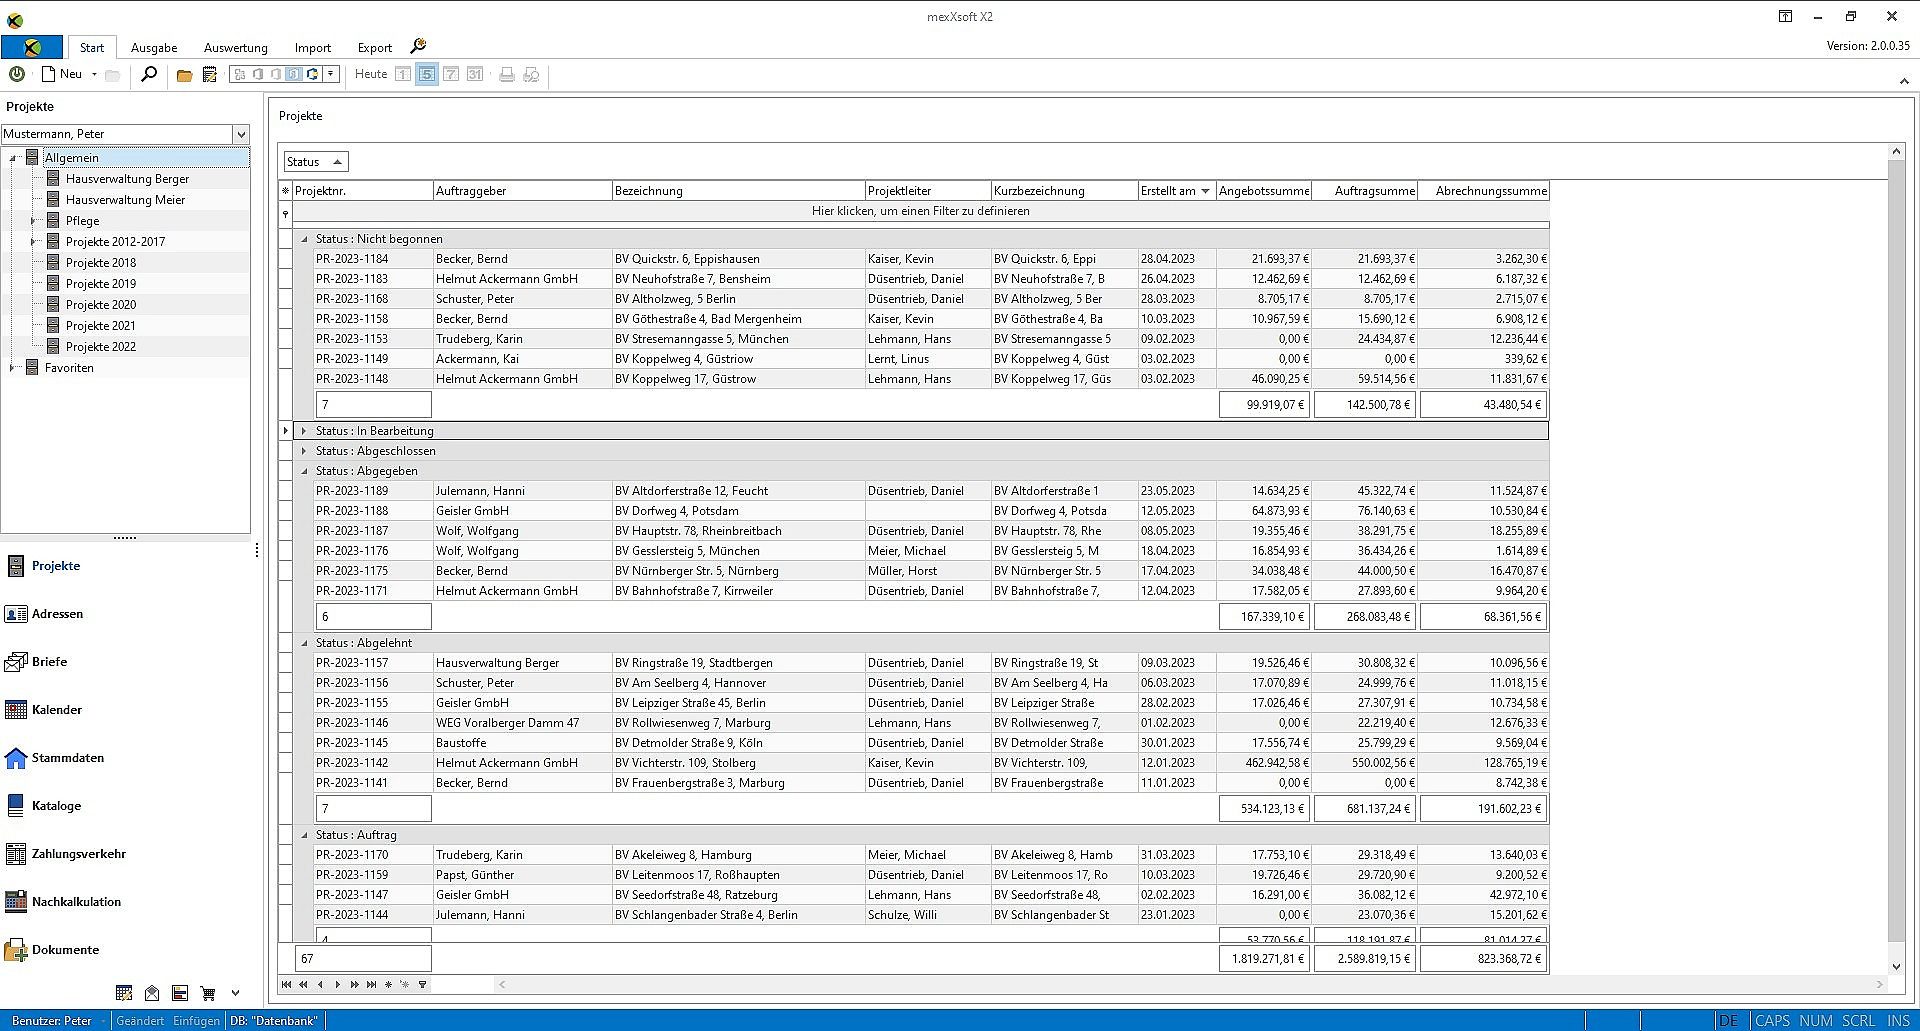Click the Heute today button

pos(371,74)
